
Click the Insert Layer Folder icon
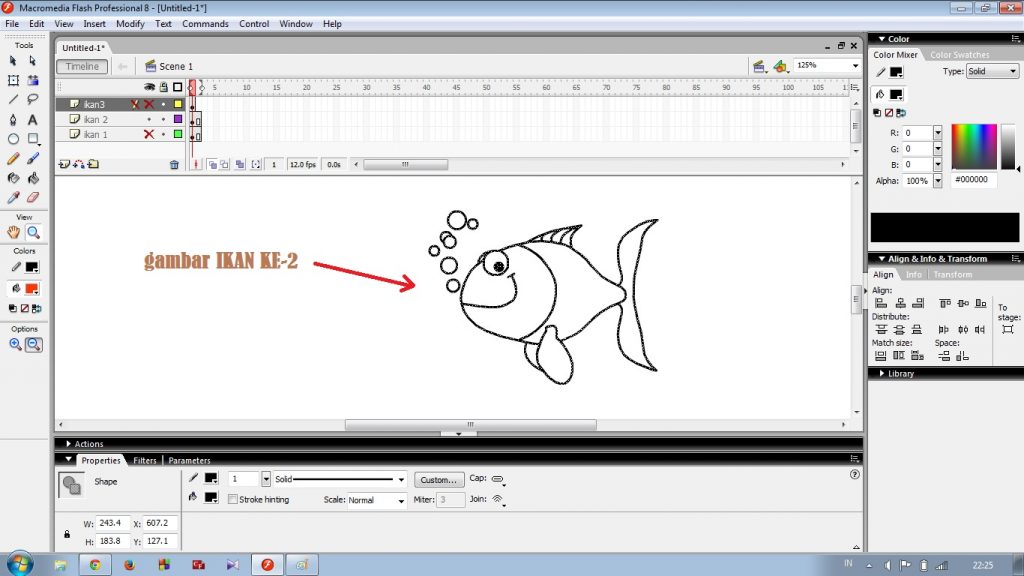pos(93,165)
